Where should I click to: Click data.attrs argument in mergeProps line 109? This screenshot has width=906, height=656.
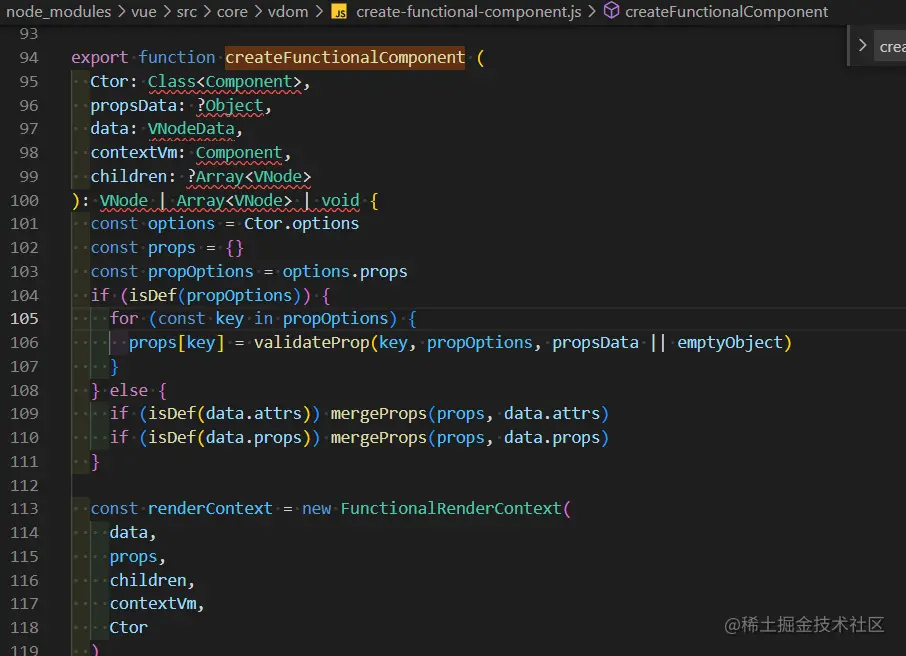(x=552, y=414)
